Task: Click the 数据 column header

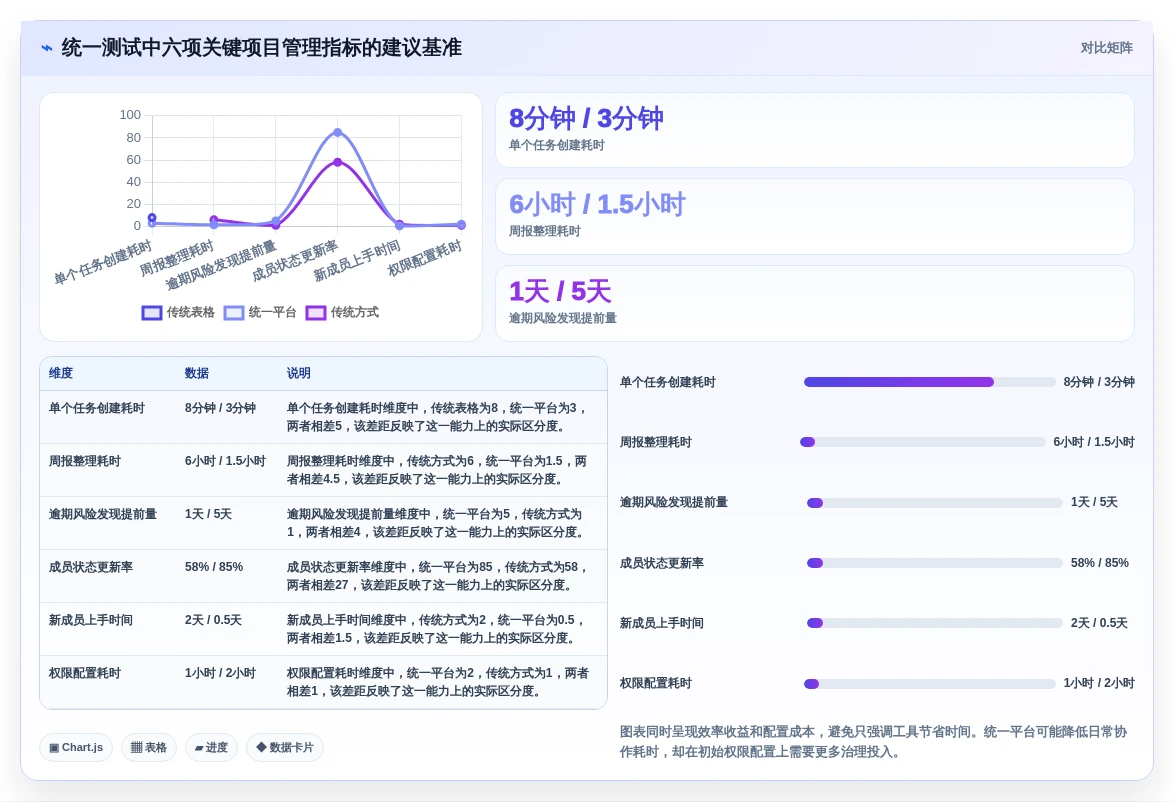Action: point(197,373)
